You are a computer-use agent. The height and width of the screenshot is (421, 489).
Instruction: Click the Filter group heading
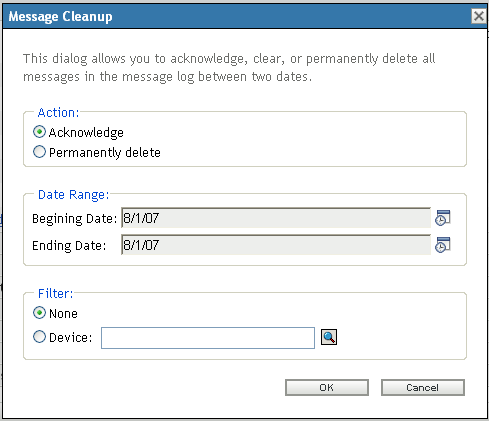(x=55, y=294)
